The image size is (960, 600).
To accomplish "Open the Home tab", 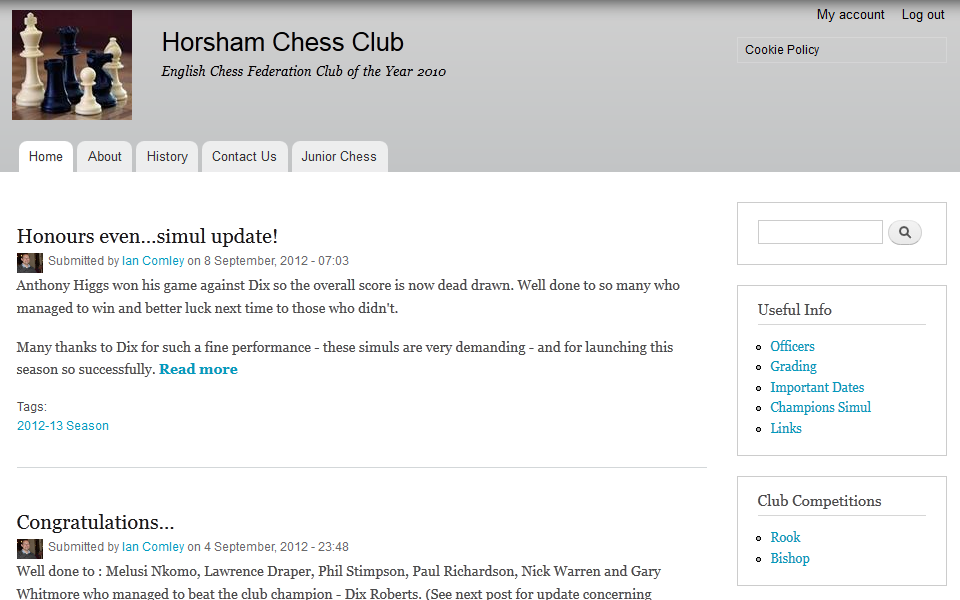I will tap(46, 157).
